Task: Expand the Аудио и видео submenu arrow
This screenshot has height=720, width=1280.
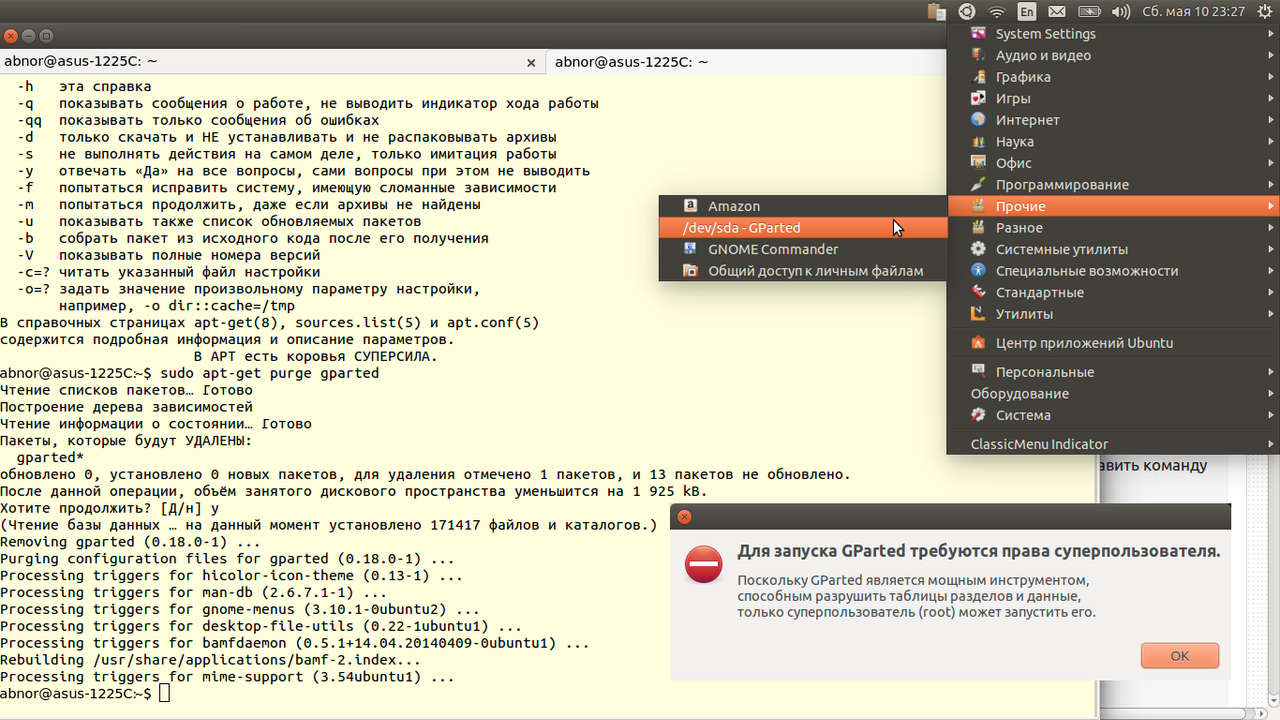Action: point(1271,55)
